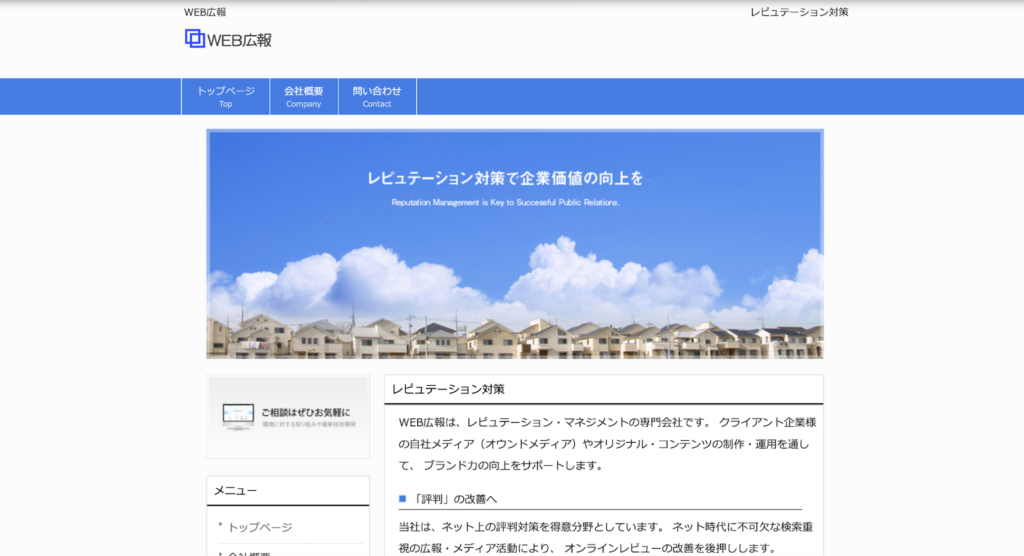Open the 会社概要 Company nav tab

pyautogui.click(x=304, y=97)
